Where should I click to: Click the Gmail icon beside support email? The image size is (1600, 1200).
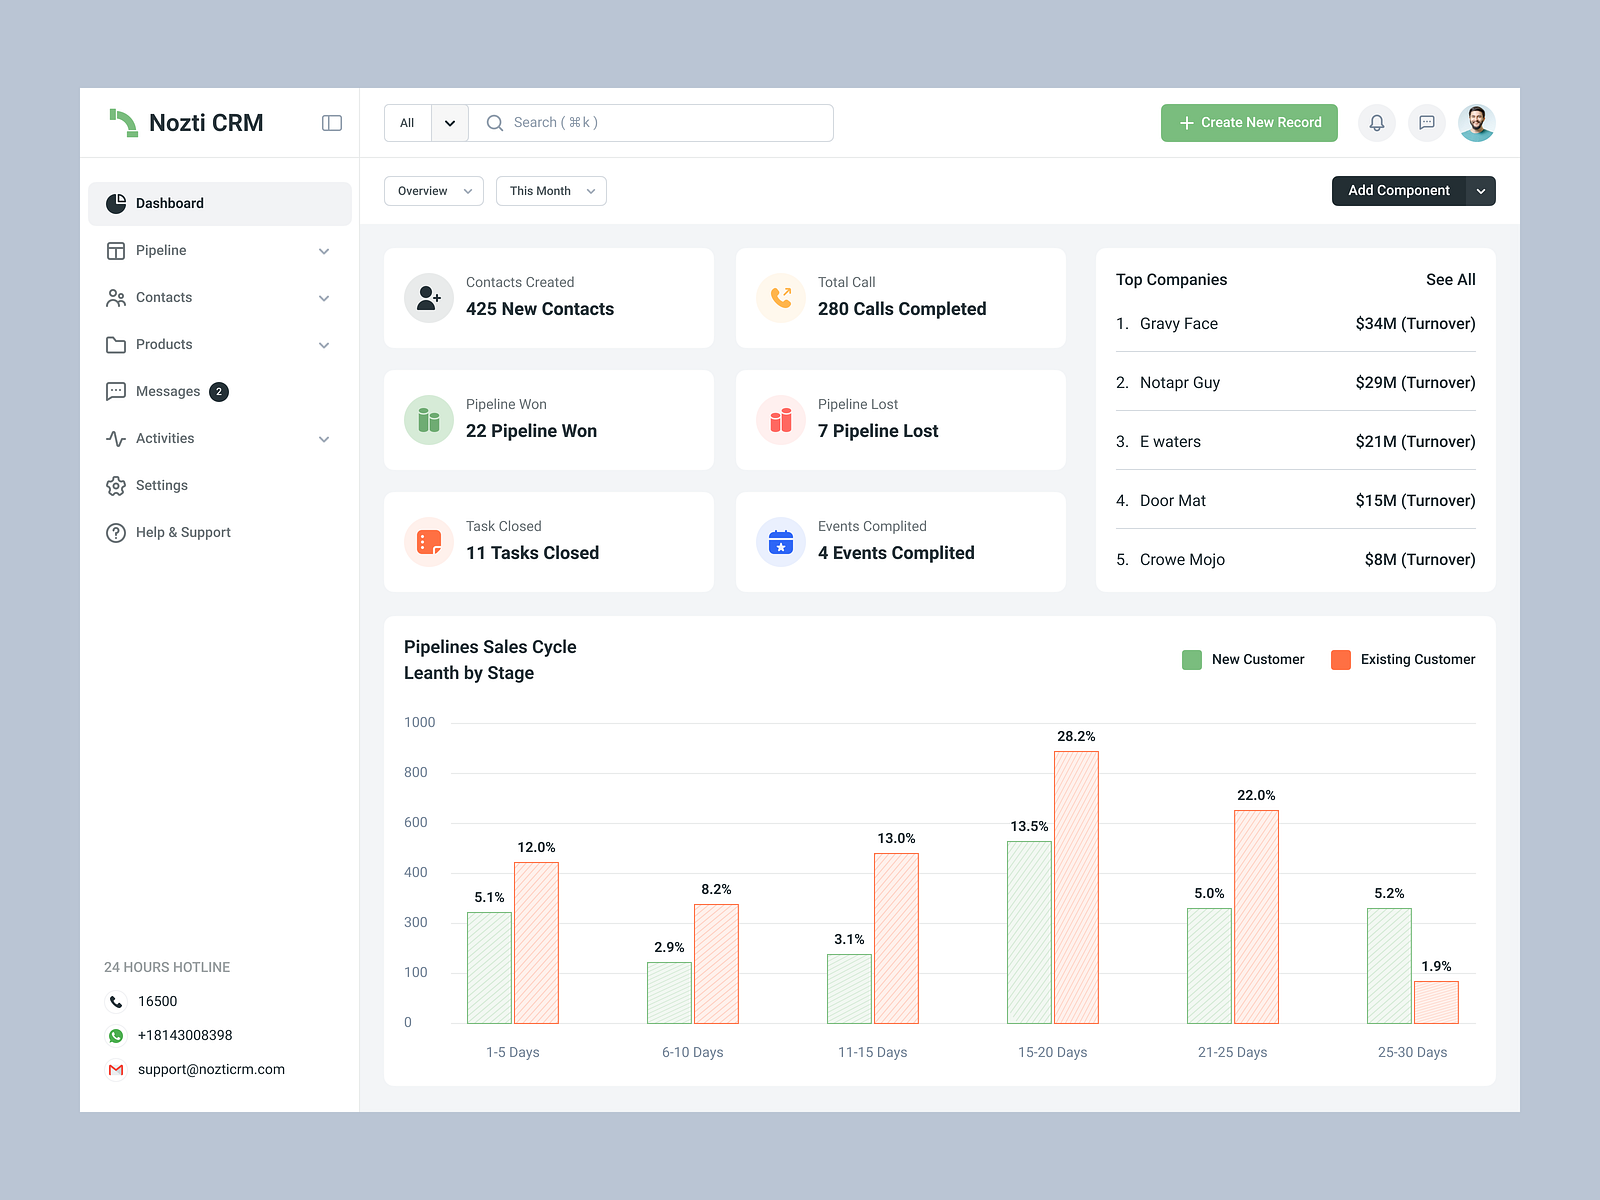(116, 1069)
